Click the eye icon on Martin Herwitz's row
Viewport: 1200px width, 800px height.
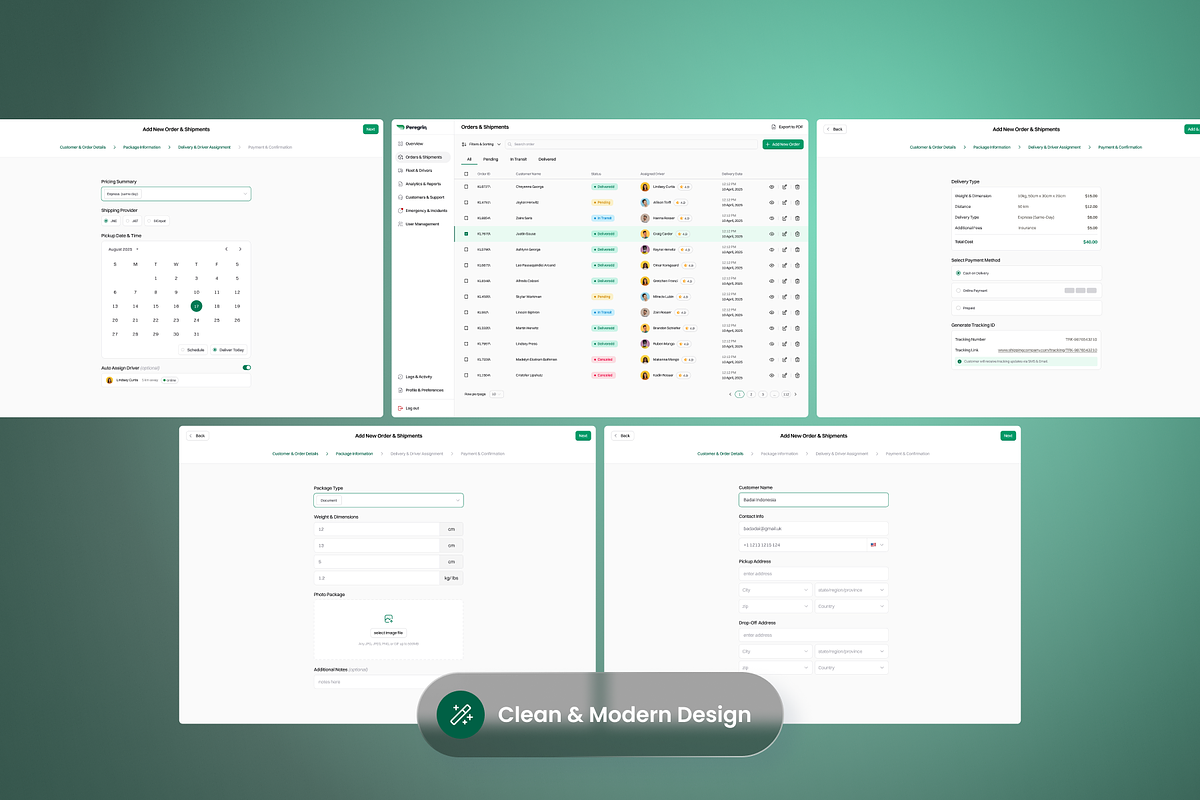click(772, 328)
